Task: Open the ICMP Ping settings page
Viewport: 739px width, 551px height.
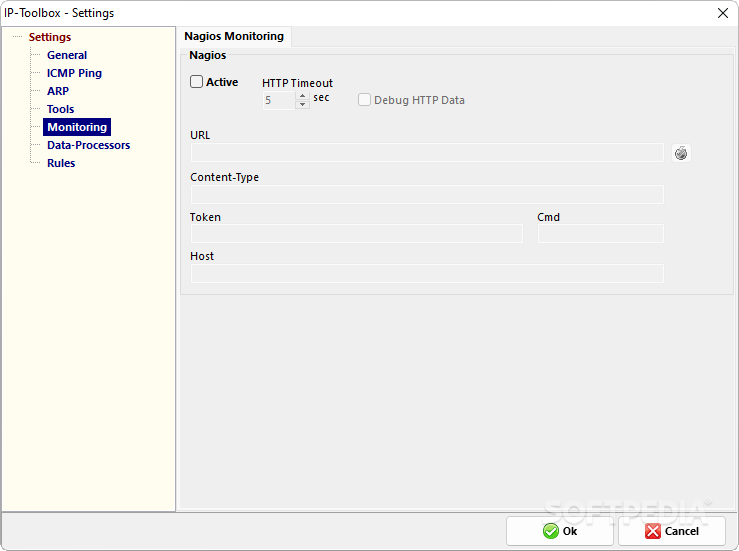Action: pos(74,73)
